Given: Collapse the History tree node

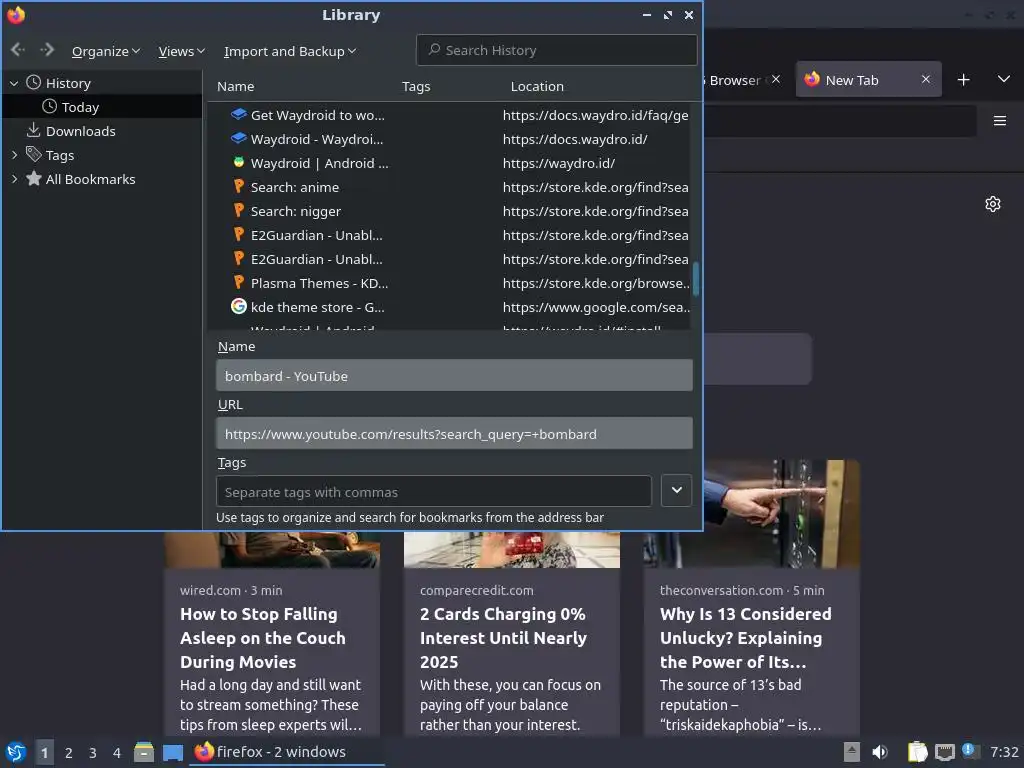Looking at the screenshot, I should click(14, 84).
